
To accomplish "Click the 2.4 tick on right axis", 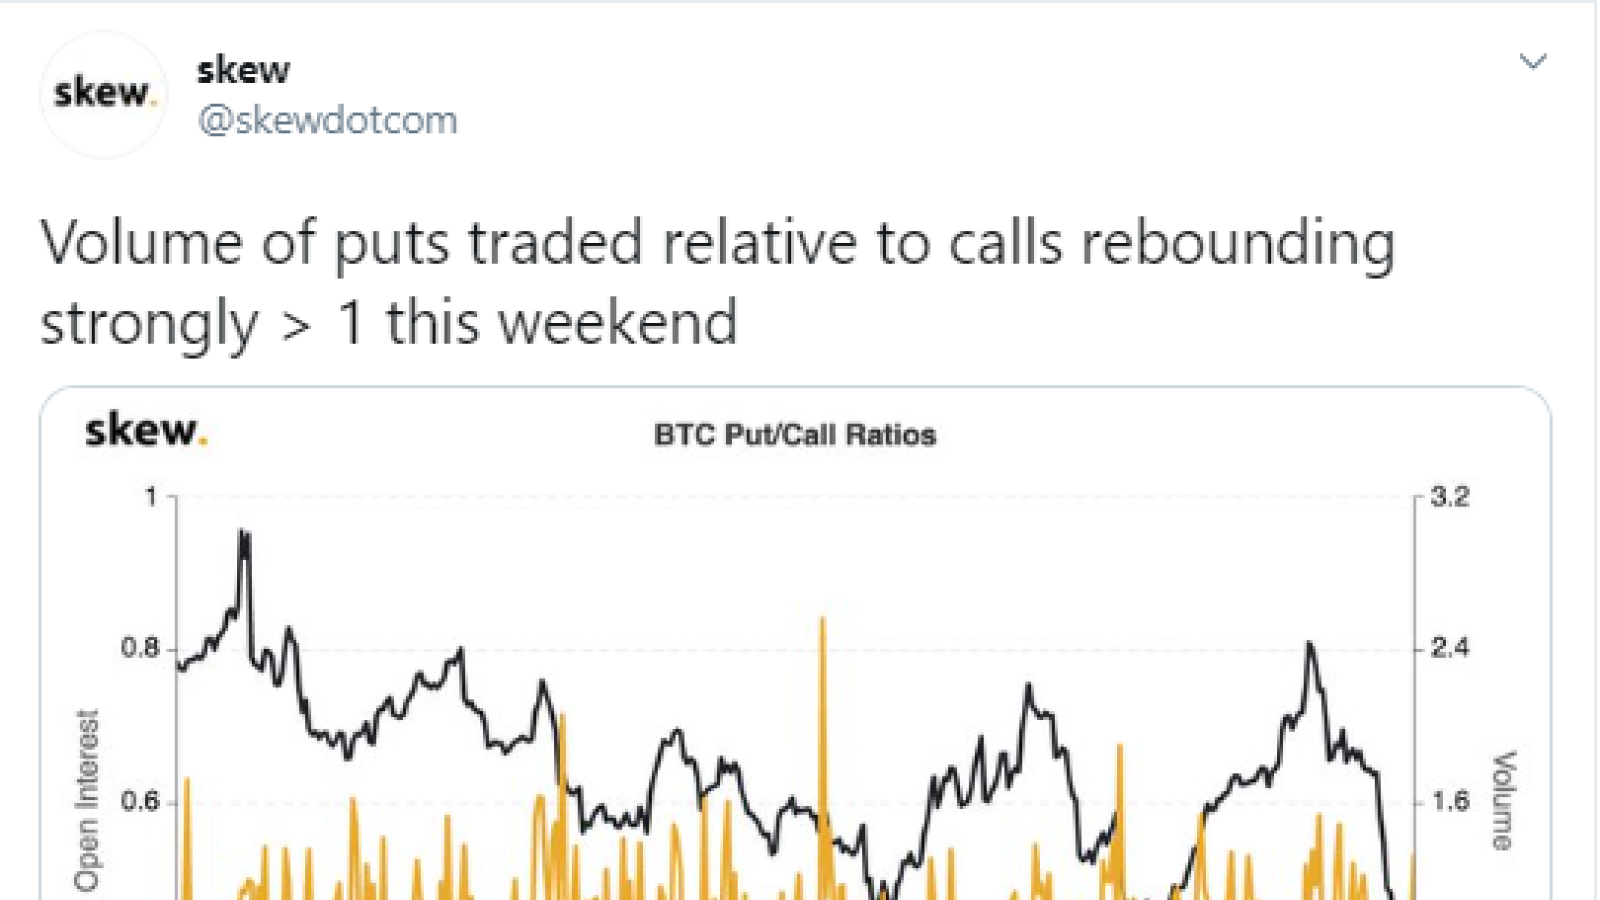I will [x=1450, y=648].
